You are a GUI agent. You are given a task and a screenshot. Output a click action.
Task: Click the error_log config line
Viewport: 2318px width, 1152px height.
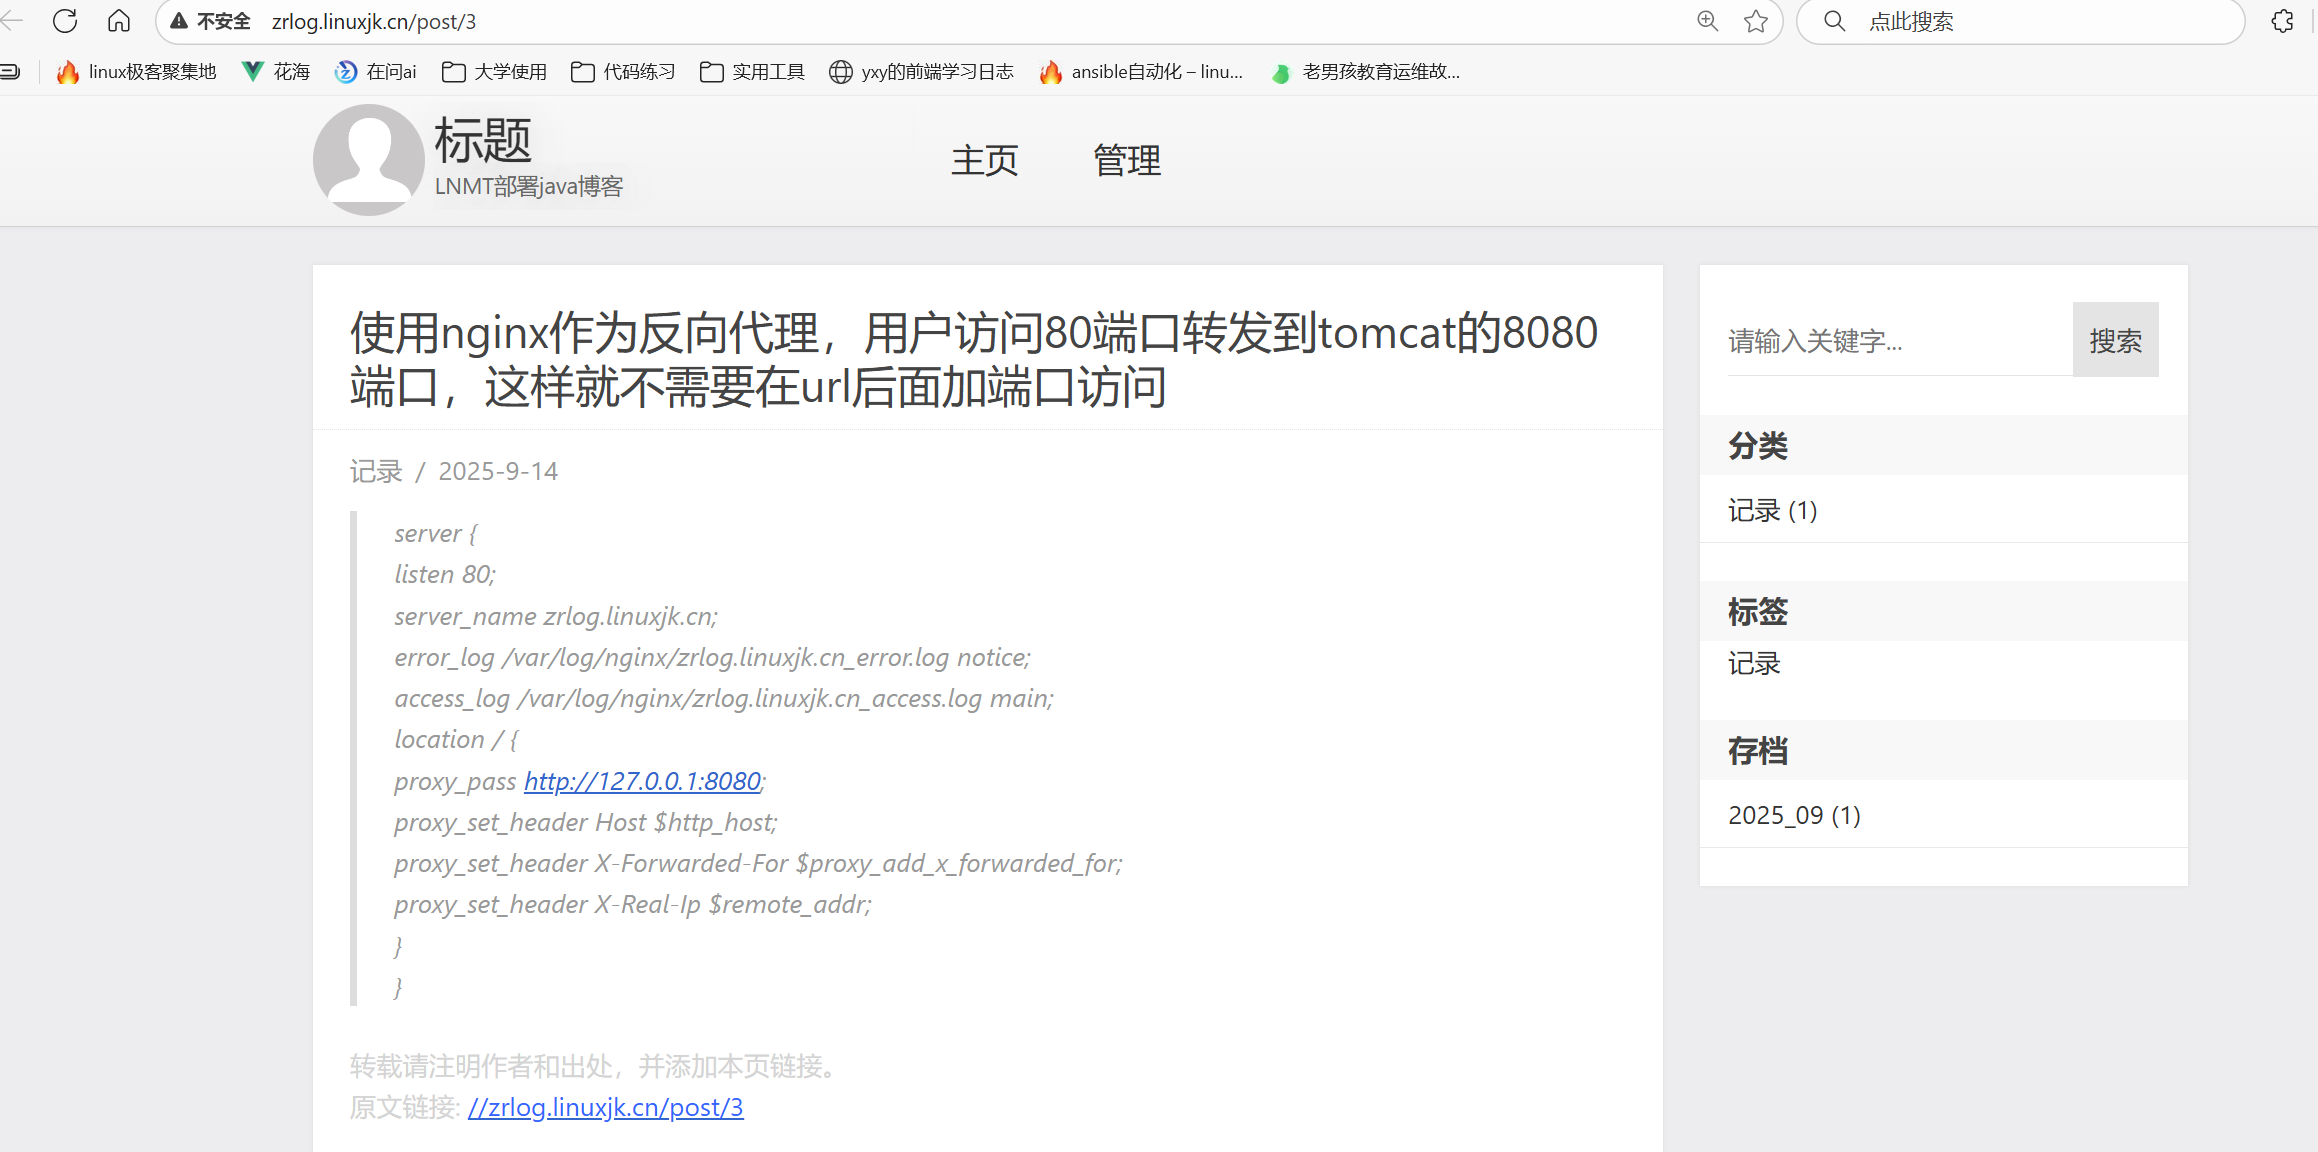tap(712, 657)
